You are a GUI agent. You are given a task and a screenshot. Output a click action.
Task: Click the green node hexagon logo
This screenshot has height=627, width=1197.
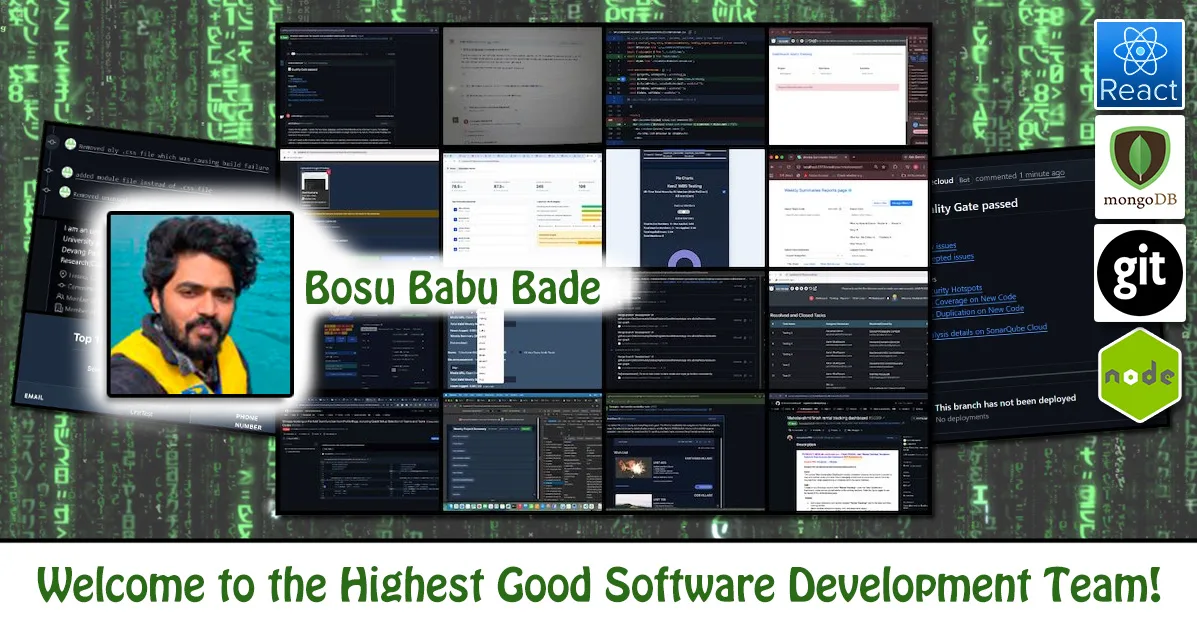point(1140,374)
